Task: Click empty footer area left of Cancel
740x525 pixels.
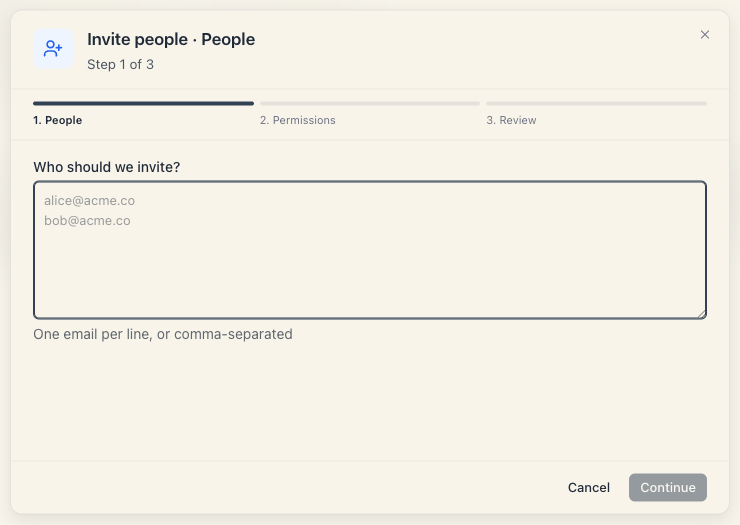Action: point(283,488)
